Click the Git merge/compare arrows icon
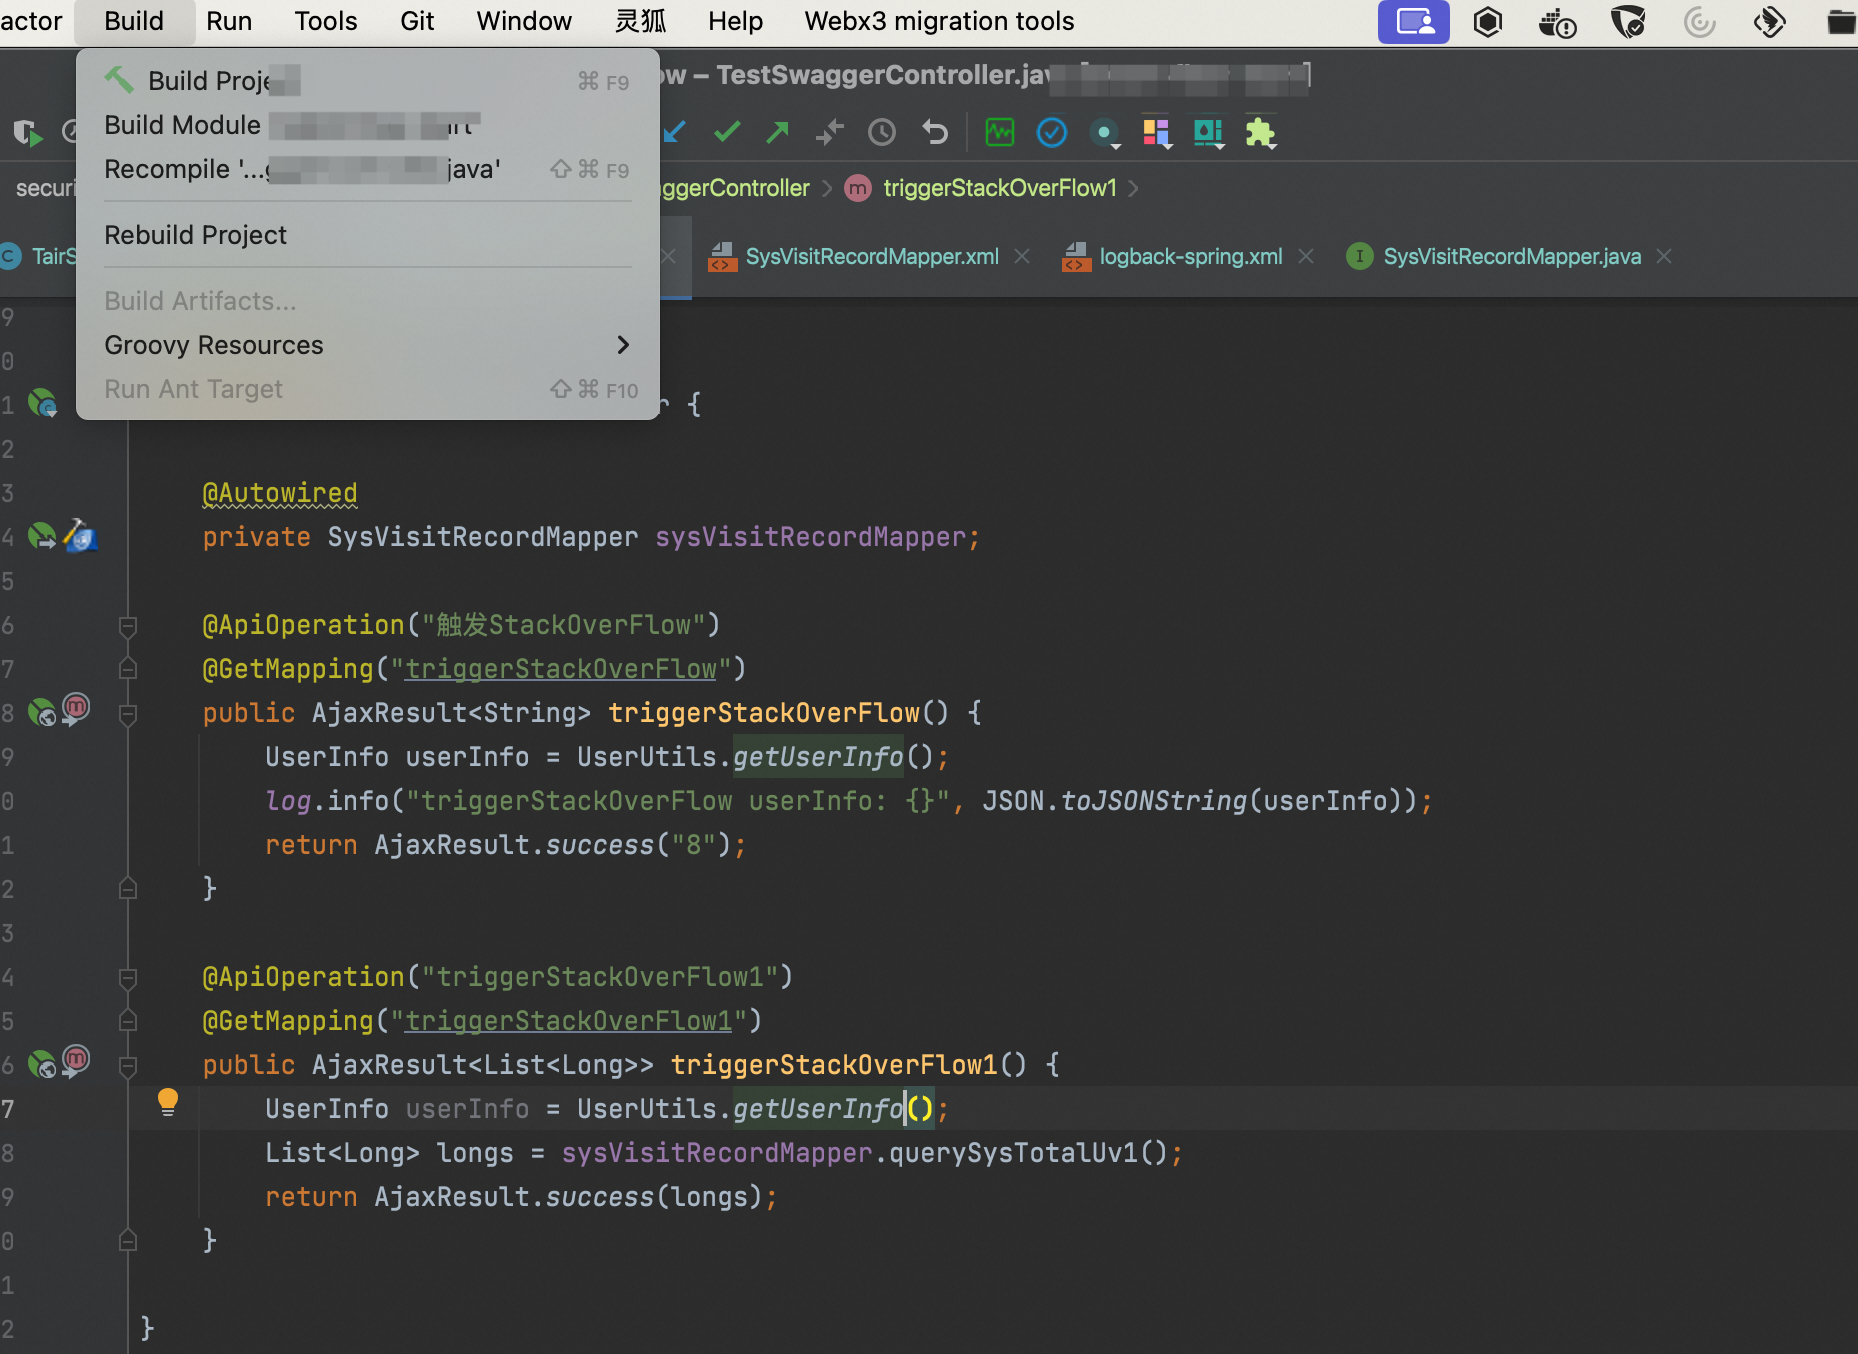 pos(829,132)
